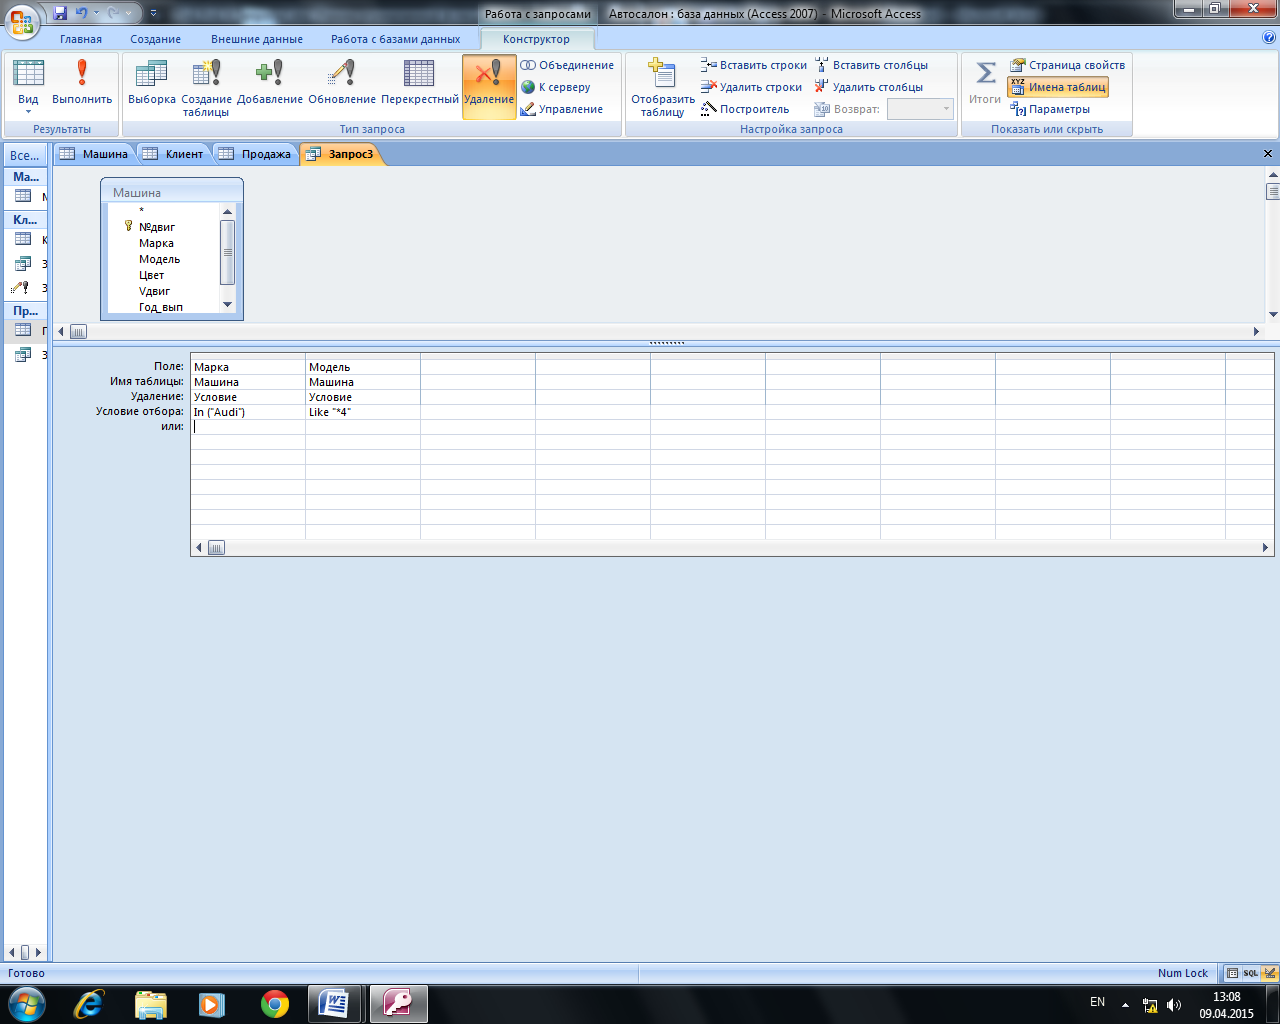1280x1024 pixels.
Task: Click К серверу pass-through button
Action: point(556,87)
